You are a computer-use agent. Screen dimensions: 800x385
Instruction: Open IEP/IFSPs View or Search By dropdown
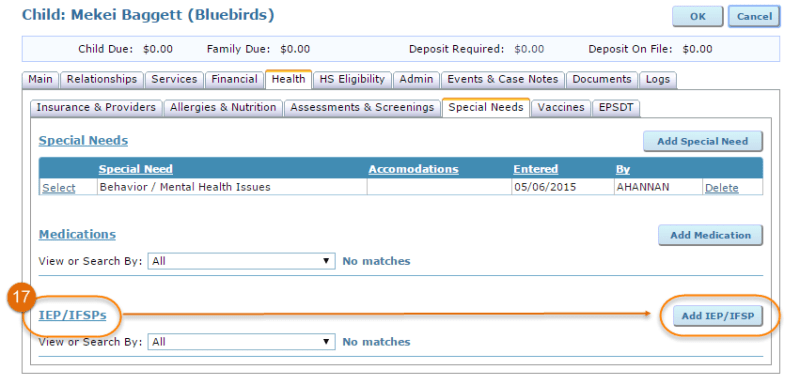click(241, 342)
